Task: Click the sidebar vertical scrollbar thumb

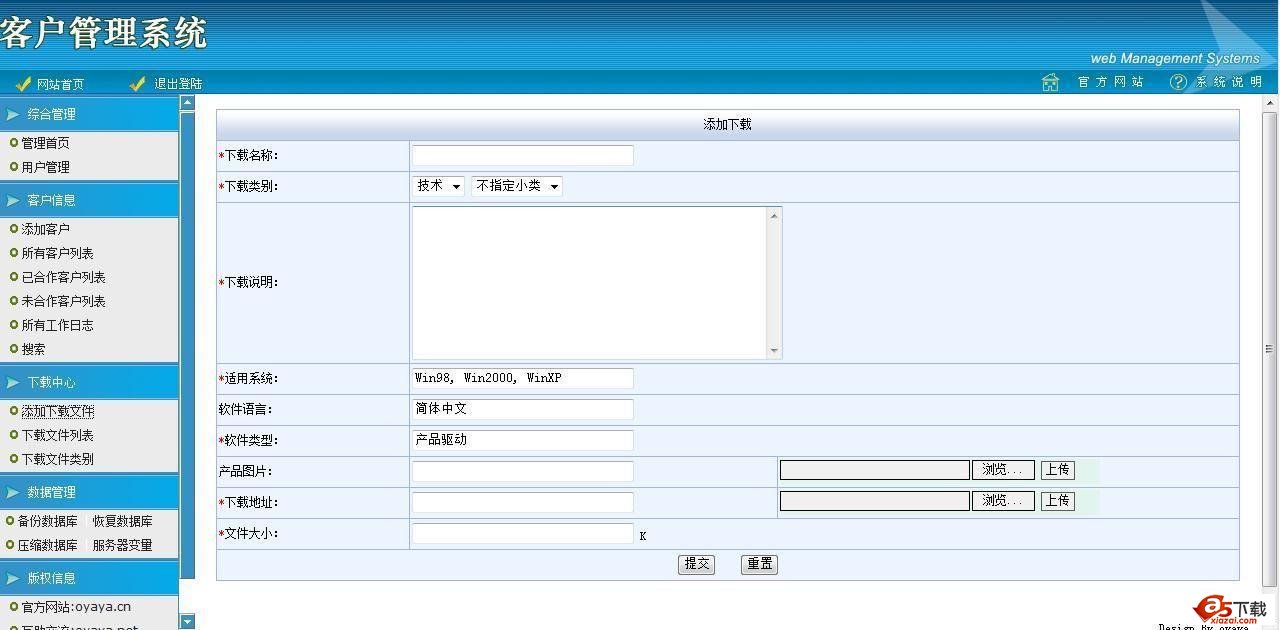Action: 187,345
